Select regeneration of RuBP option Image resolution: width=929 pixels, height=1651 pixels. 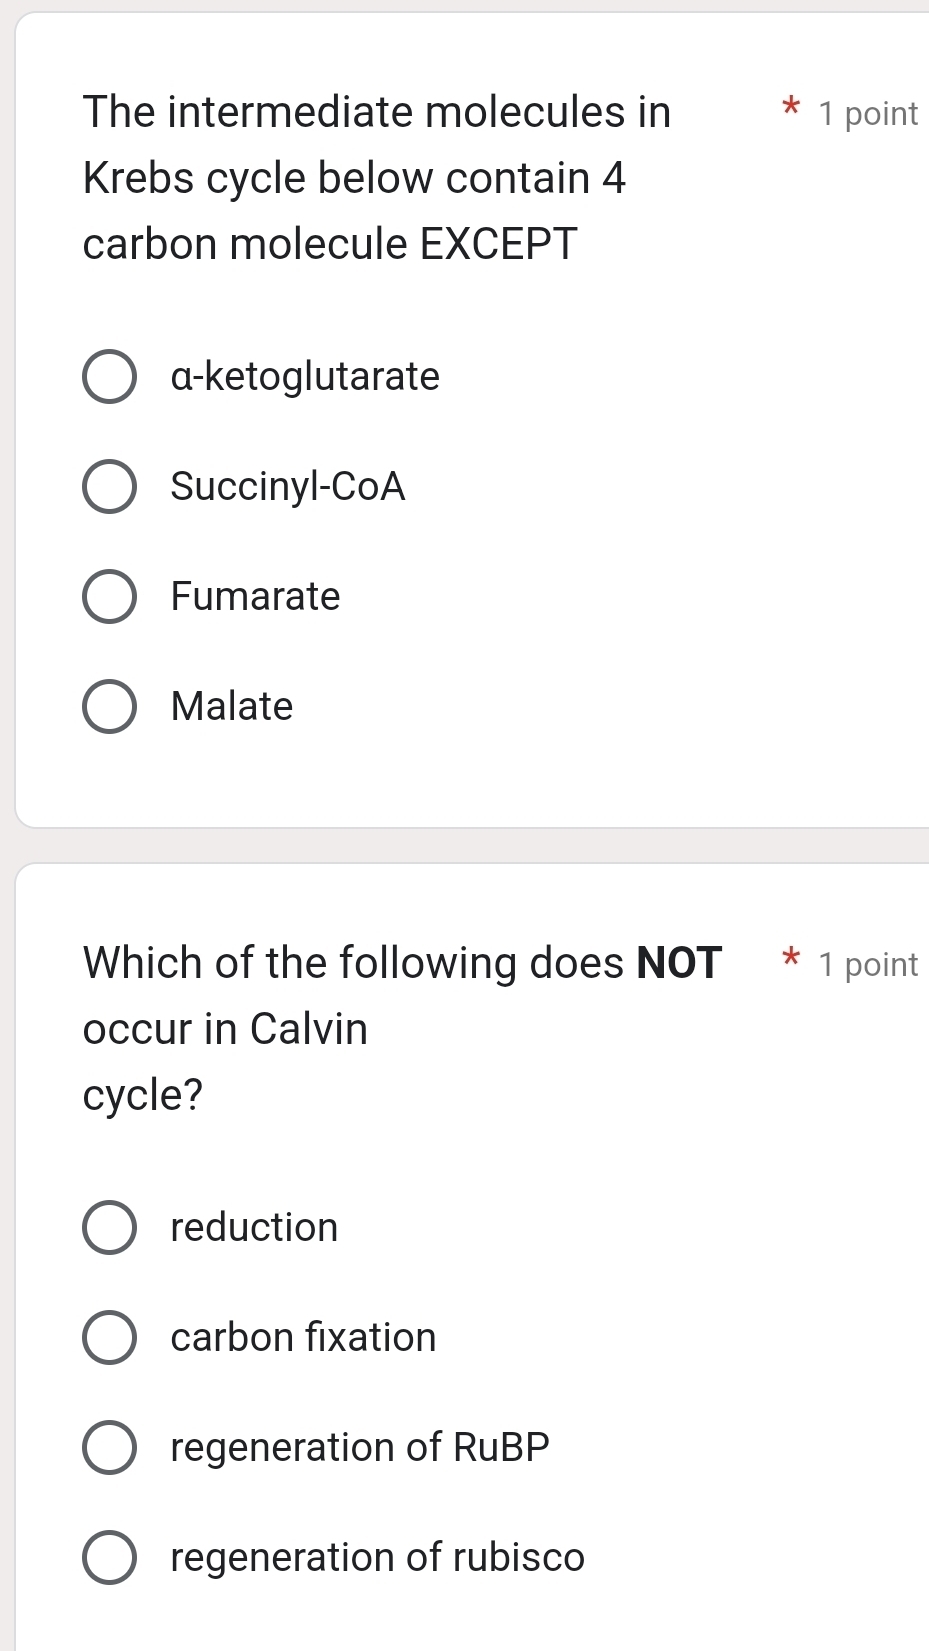111,1448
